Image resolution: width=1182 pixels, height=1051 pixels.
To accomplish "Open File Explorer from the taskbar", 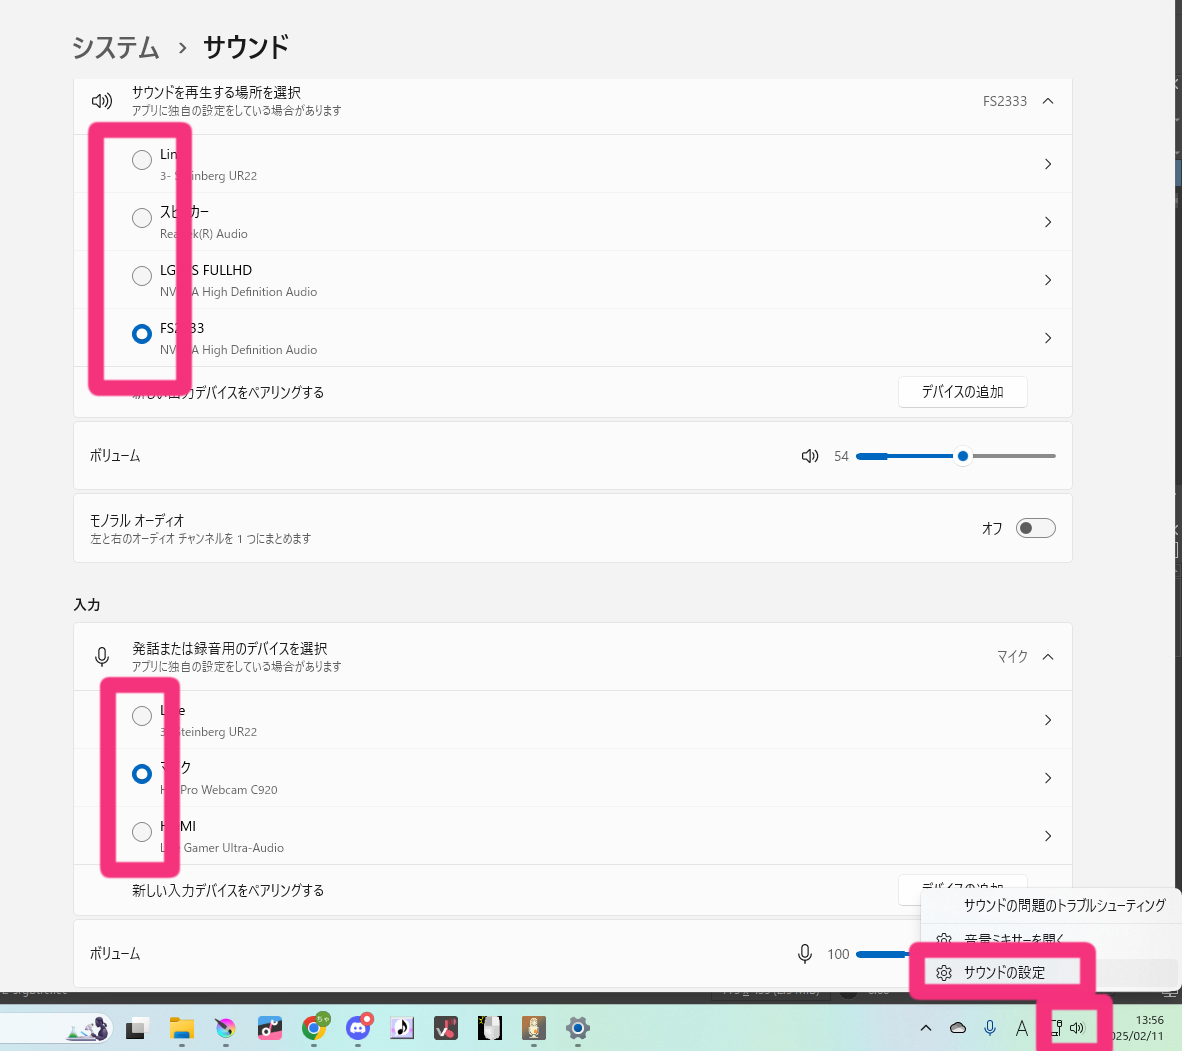I will [x=181, y=1028].
